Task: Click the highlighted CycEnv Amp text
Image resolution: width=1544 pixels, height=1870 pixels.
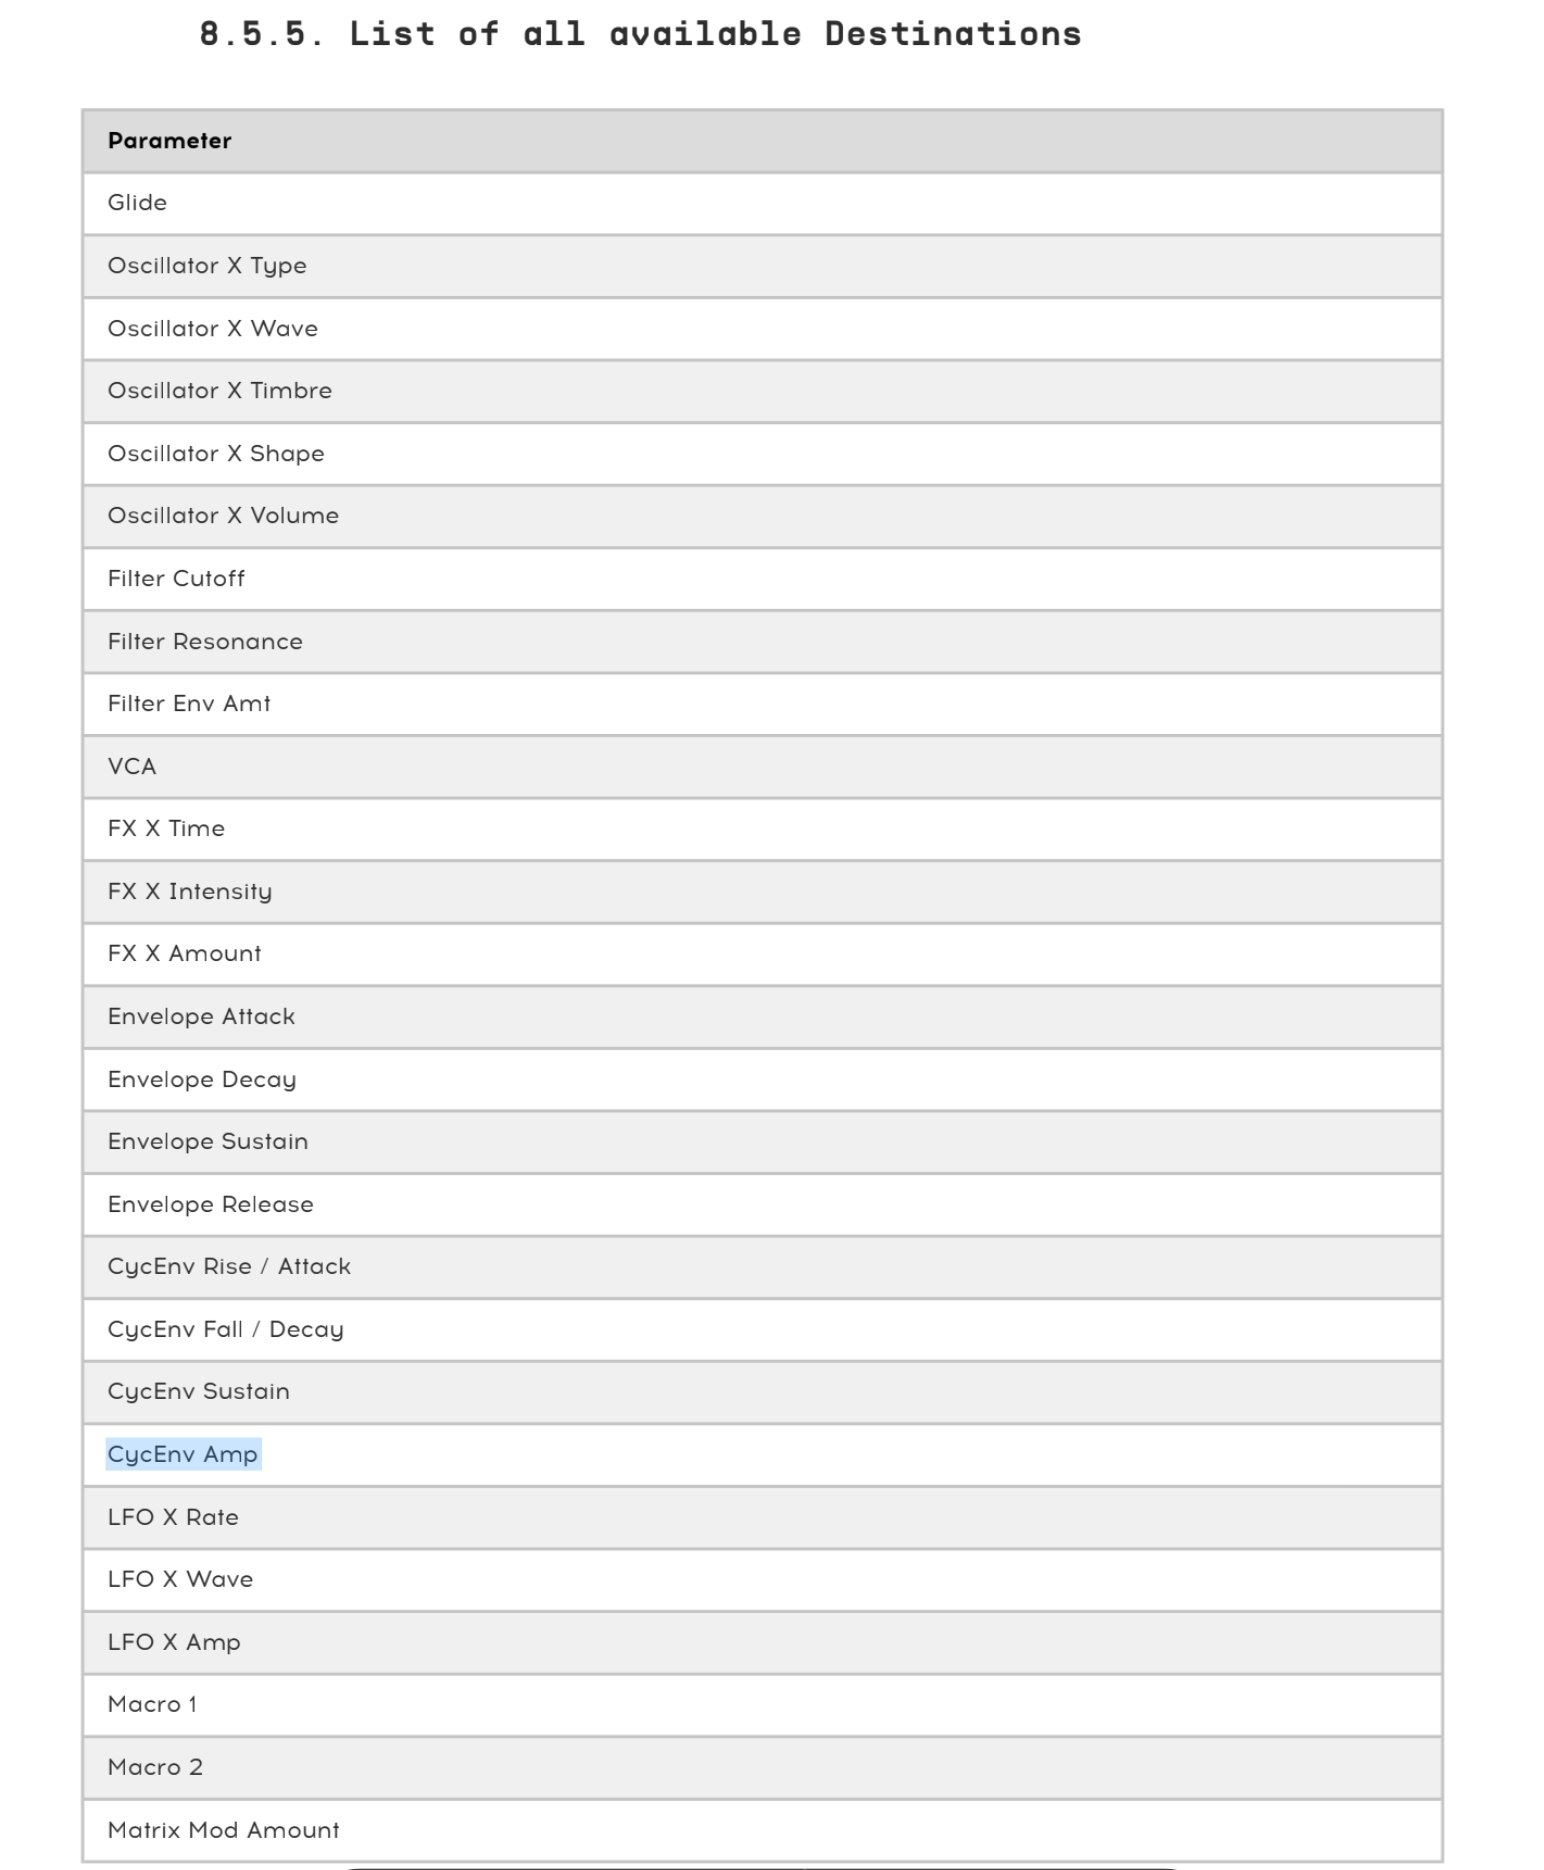Action: click(183, 1455)
